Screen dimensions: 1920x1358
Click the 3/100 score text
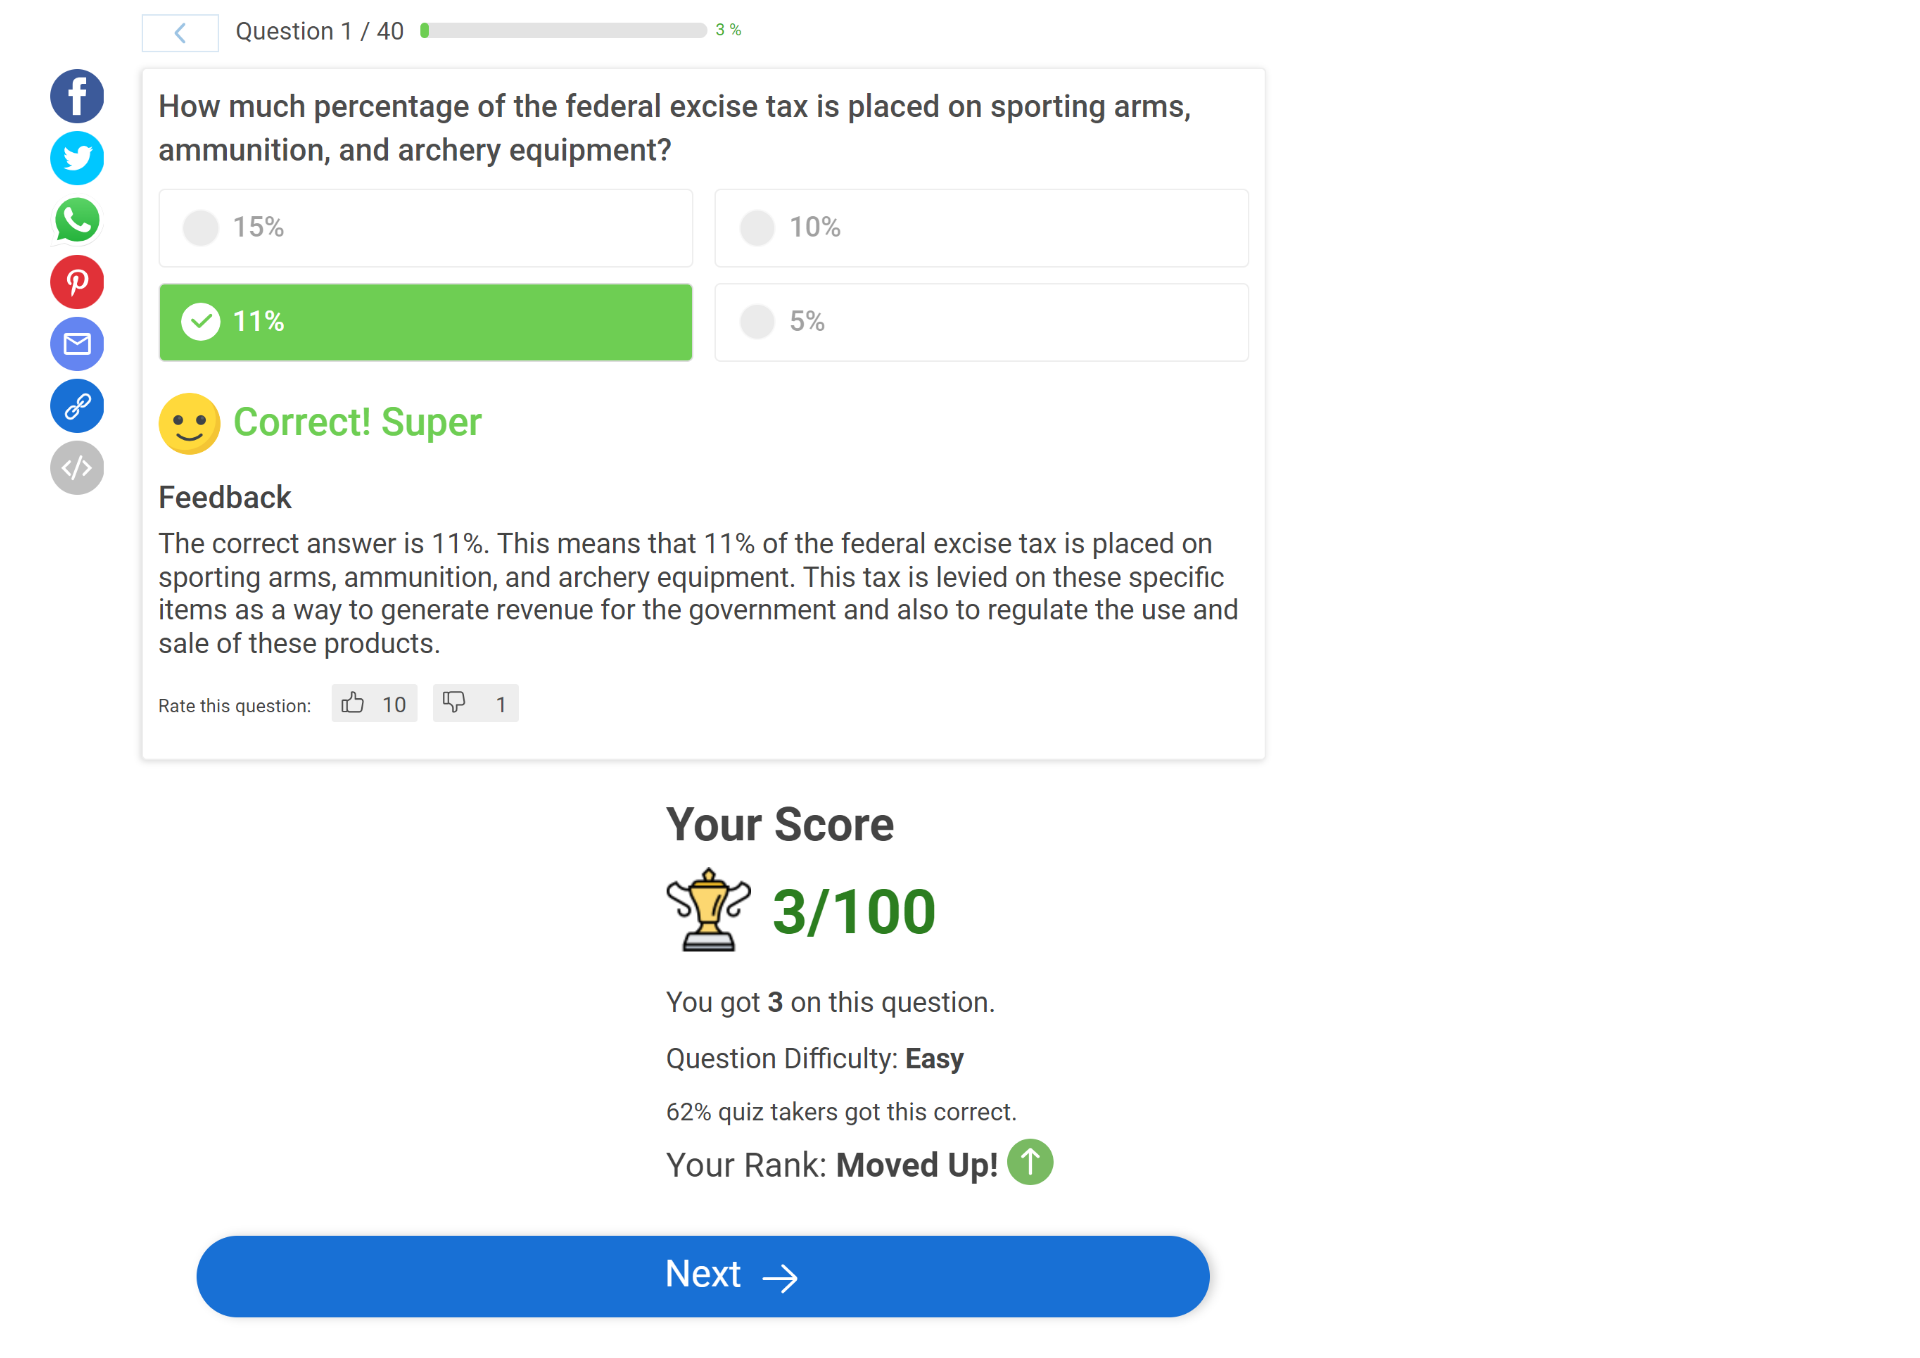pyautogui.click(x=853, y=912)
